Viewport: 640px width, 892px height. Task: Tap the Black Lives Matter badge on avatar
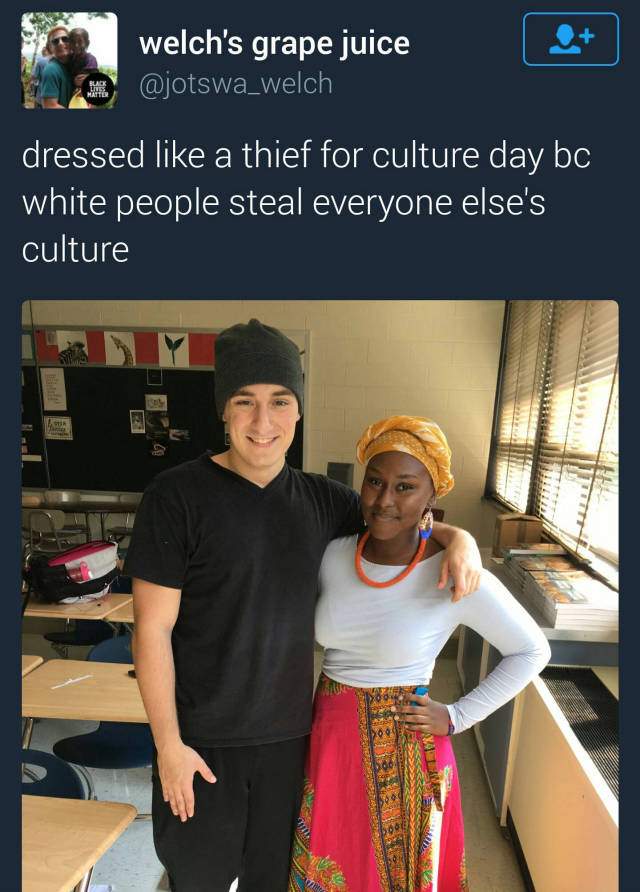click(98, 90)
